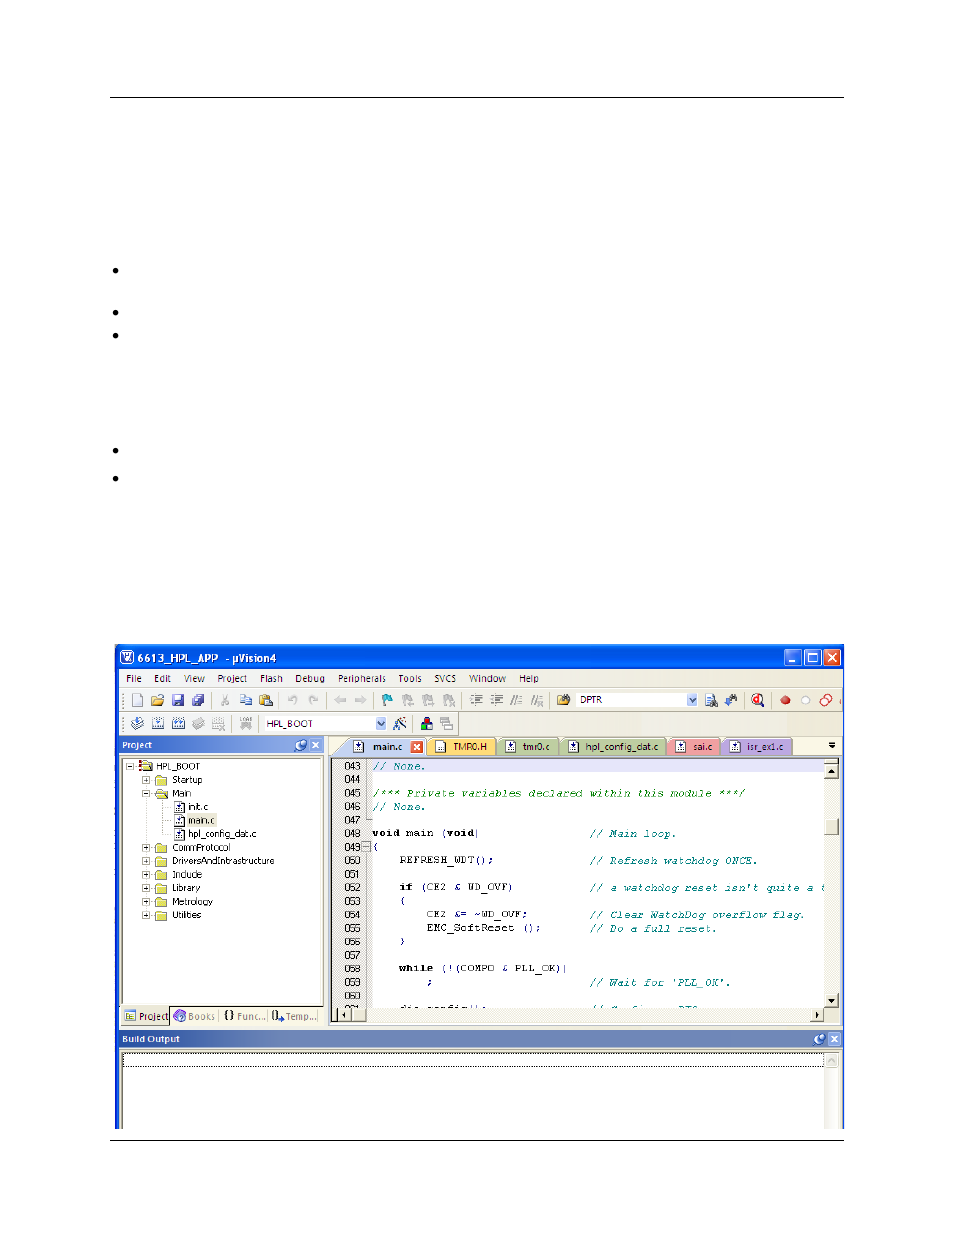Click the Uncomment selection icon
The image size is (954, 1235).
537,700
